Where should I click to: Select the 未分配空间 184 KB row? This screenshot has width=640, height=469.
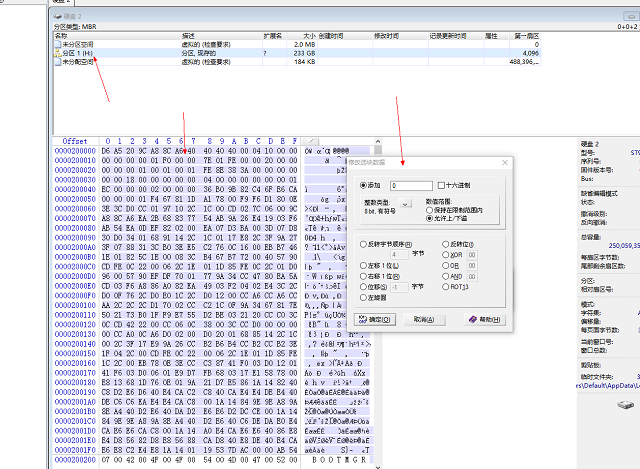(x=297, y=62)
